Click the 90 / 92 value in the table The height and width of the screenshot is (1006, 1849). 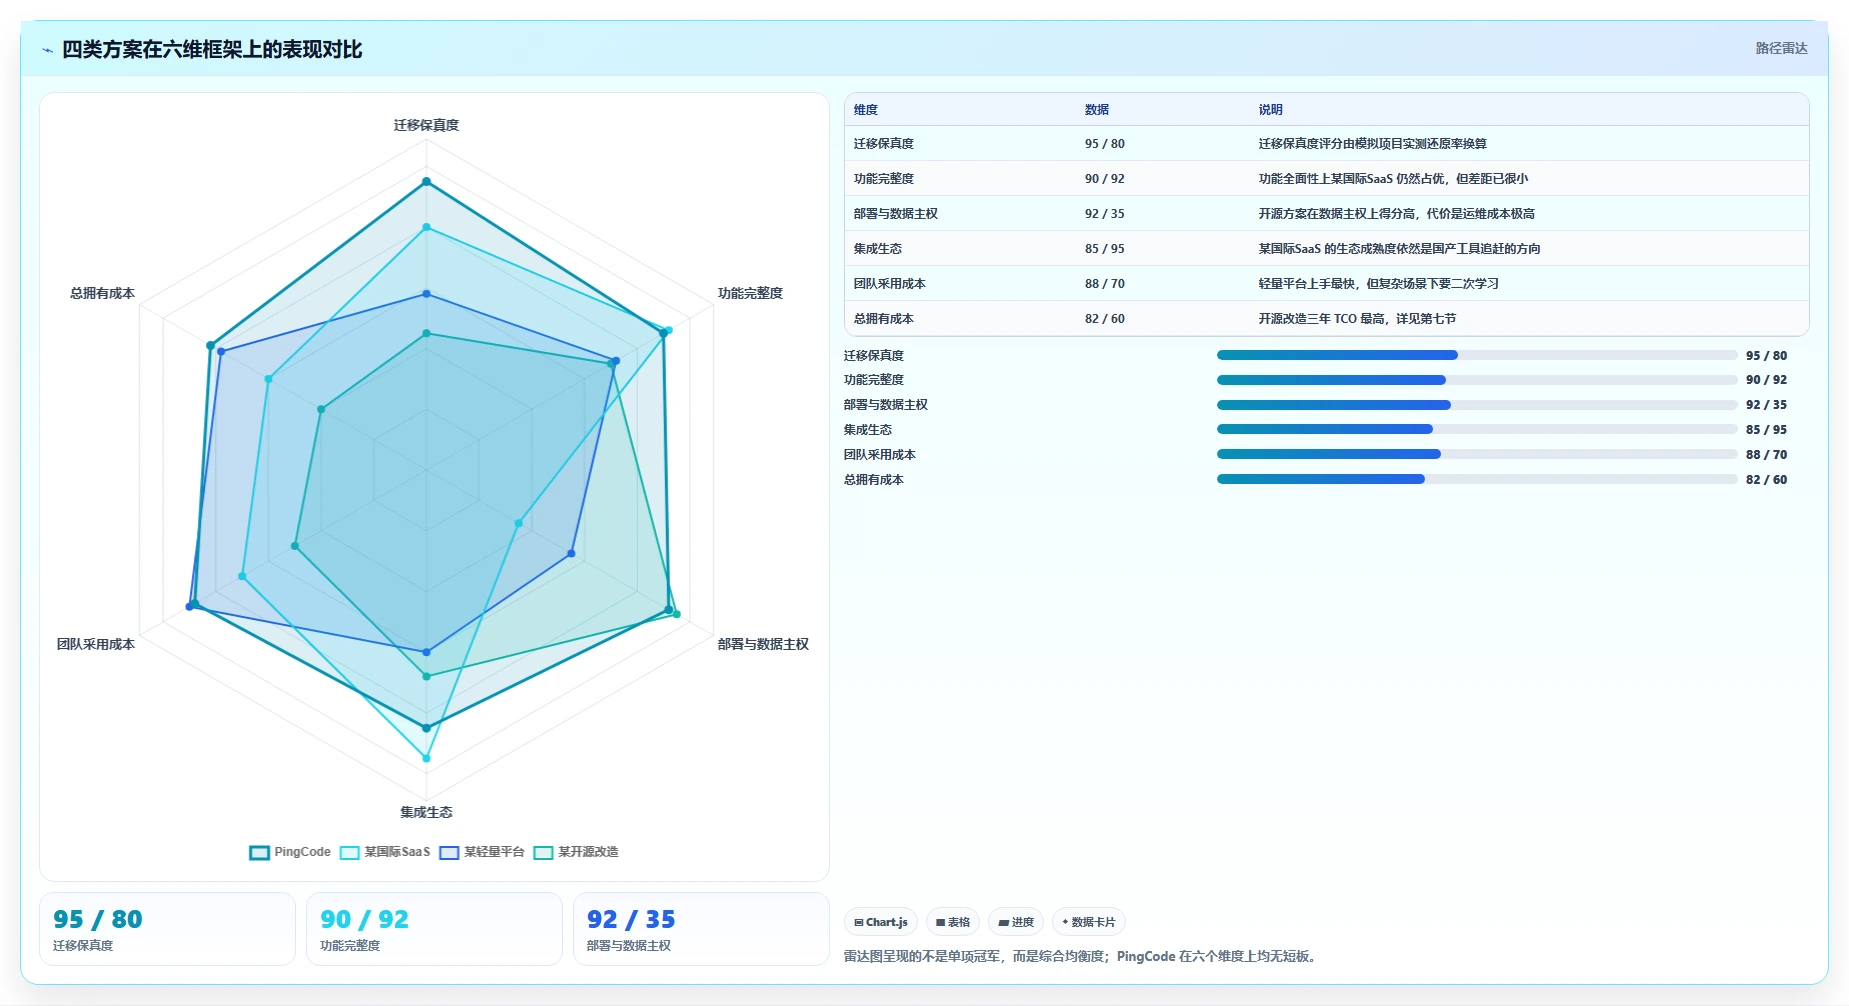click(1105, 179)
